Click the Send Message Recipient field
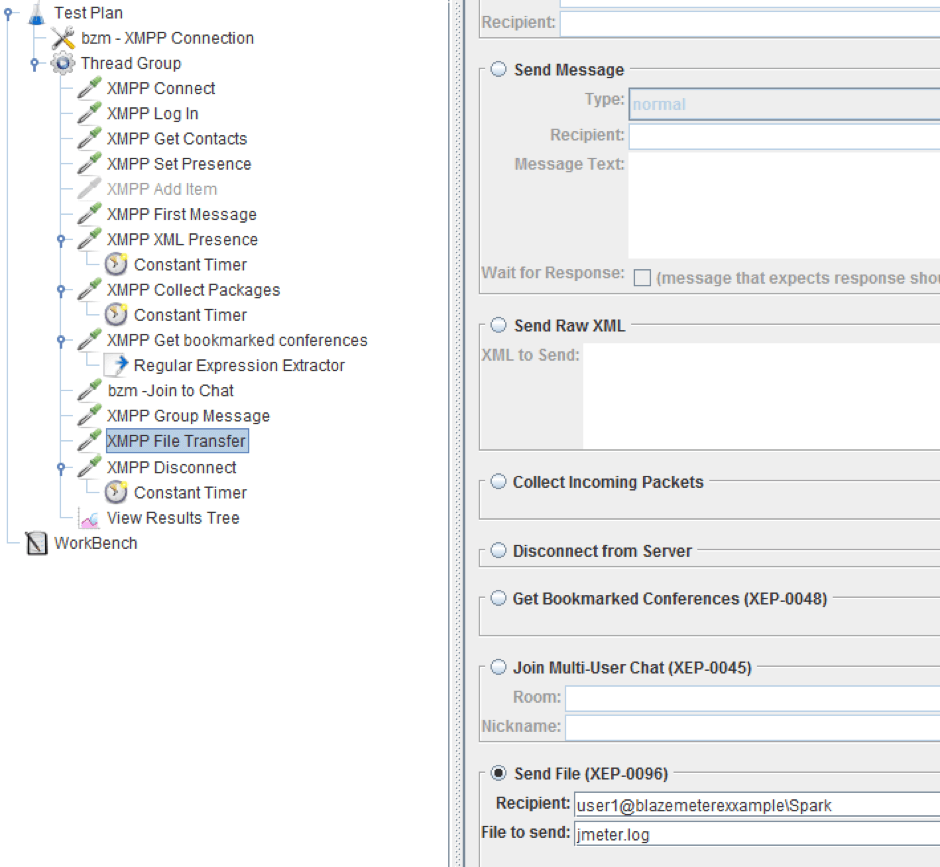The height and width of the screenshot is (867, 940). (784, 137)
